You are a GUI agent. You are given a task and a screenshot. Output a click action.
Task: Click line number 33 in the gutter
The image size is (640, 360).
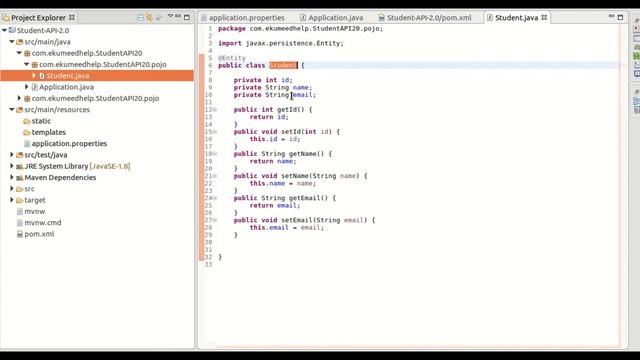click(209, 264)
